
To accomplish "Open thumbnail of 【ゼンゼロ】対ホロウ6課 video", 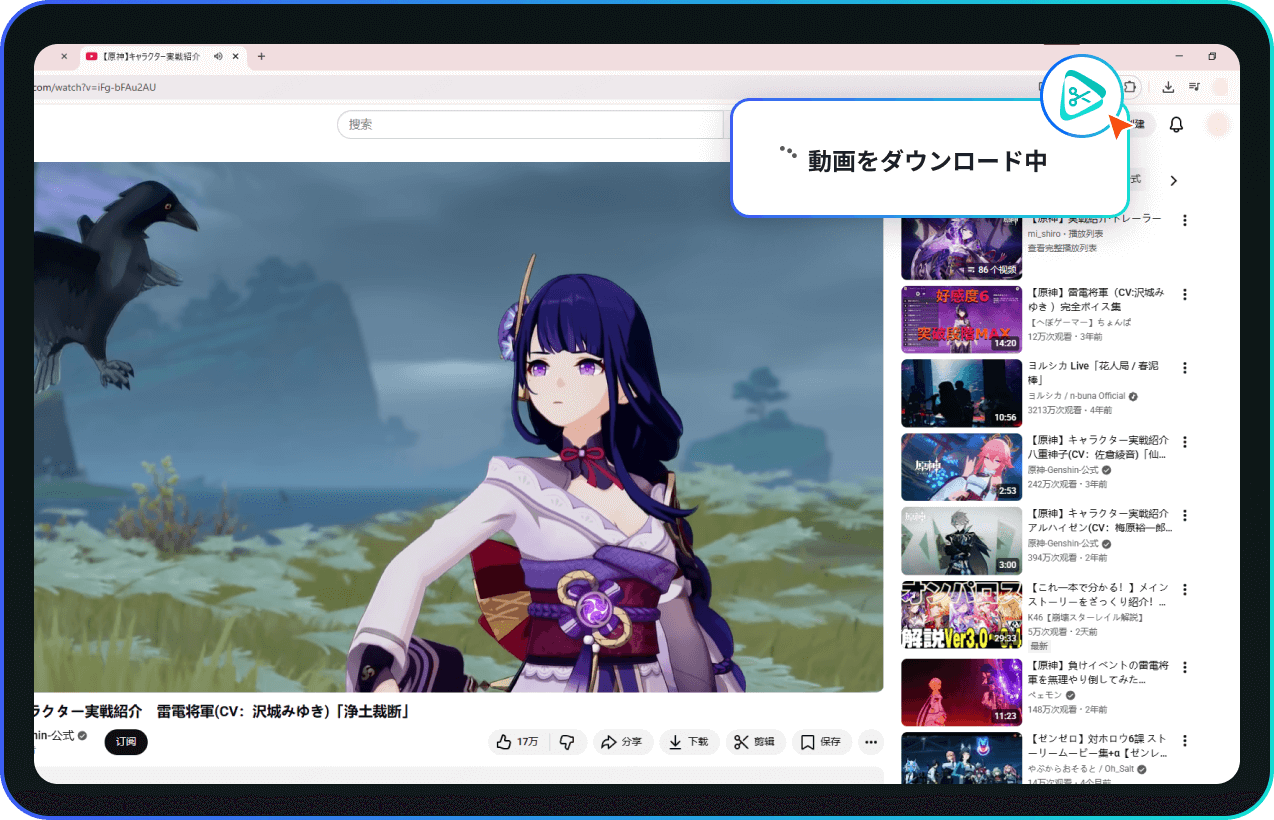I will click(961, 759).
